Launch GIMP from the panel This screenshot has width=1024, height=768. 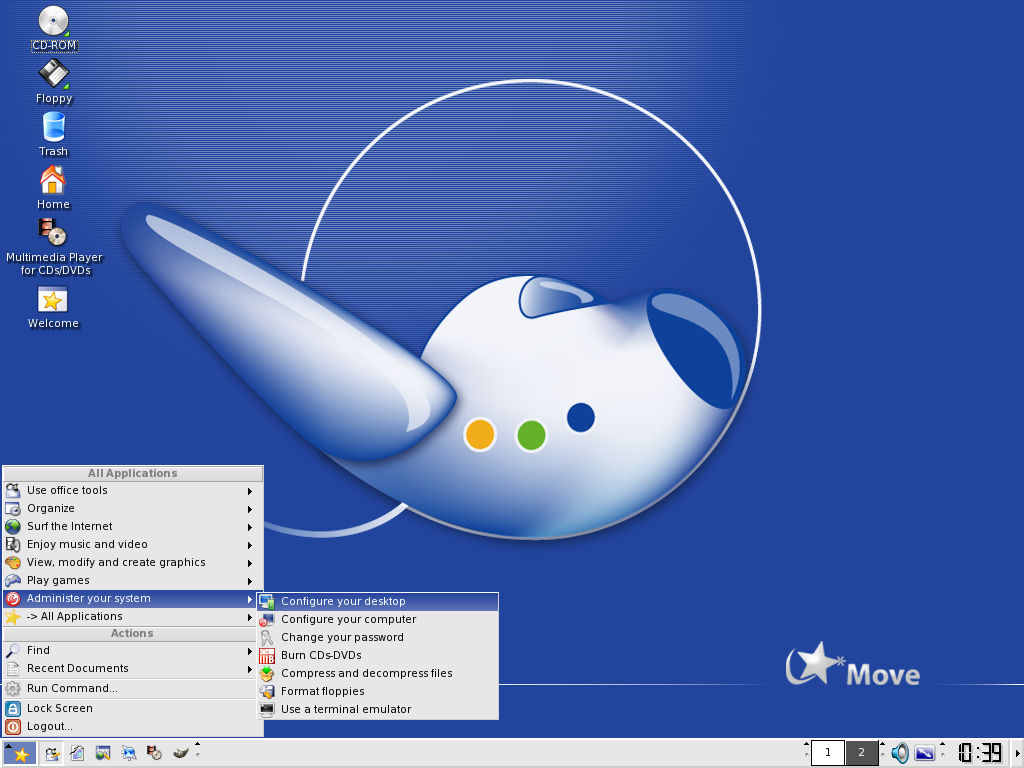(x=180, y=754)
